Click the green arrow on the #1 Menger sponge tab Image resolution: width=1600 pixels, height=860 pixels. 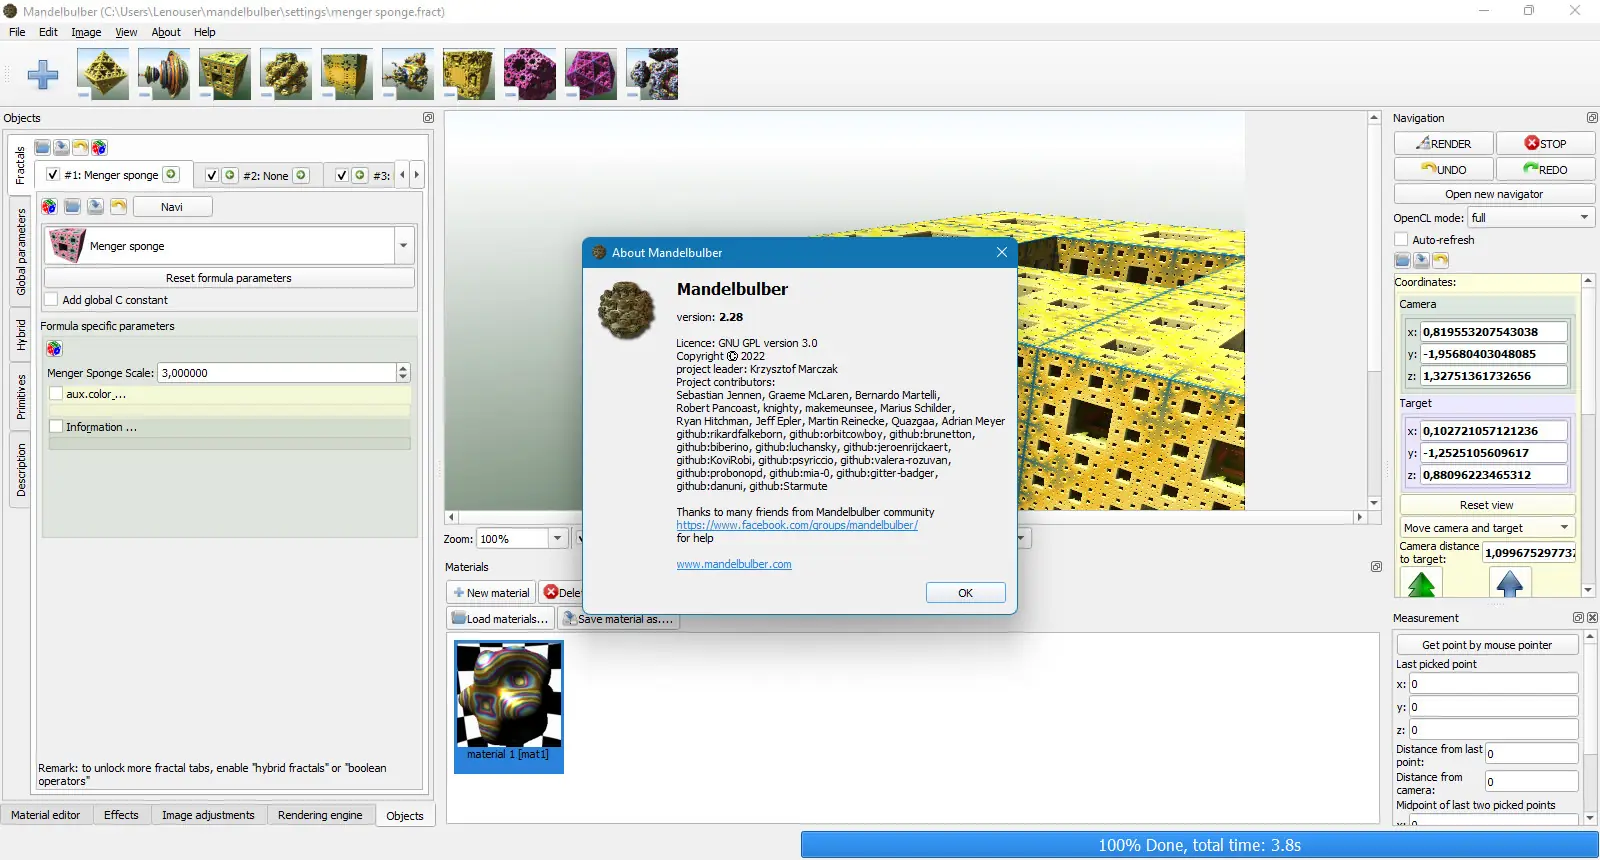coord(172,175)
